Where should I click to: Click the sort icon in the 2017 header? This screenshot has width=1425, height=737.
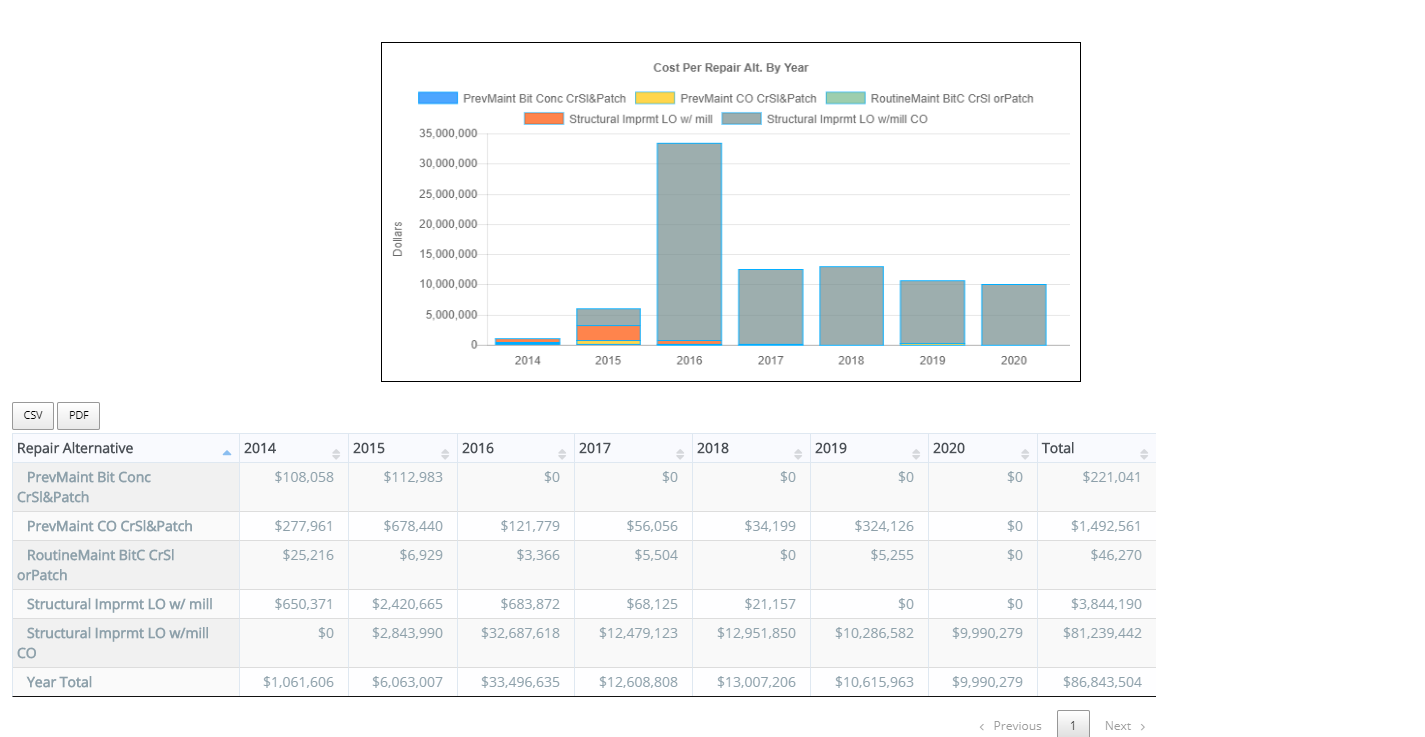[x=680, y=454]
